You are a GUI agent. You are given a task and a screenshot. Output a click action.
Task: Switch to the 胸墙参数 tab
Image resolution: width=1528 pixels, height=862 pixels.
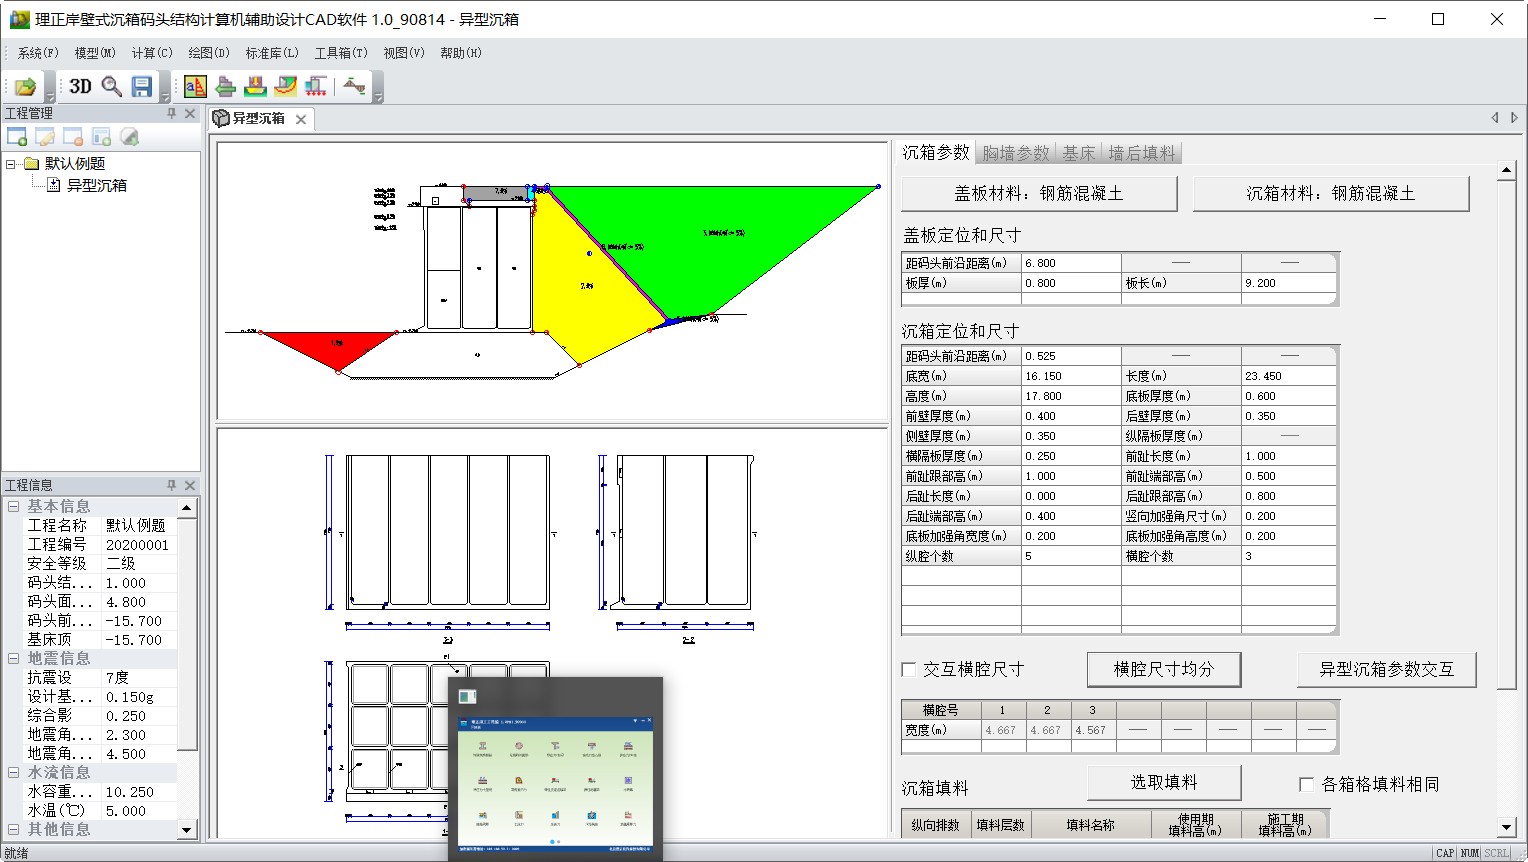[x=1015, y=153]
